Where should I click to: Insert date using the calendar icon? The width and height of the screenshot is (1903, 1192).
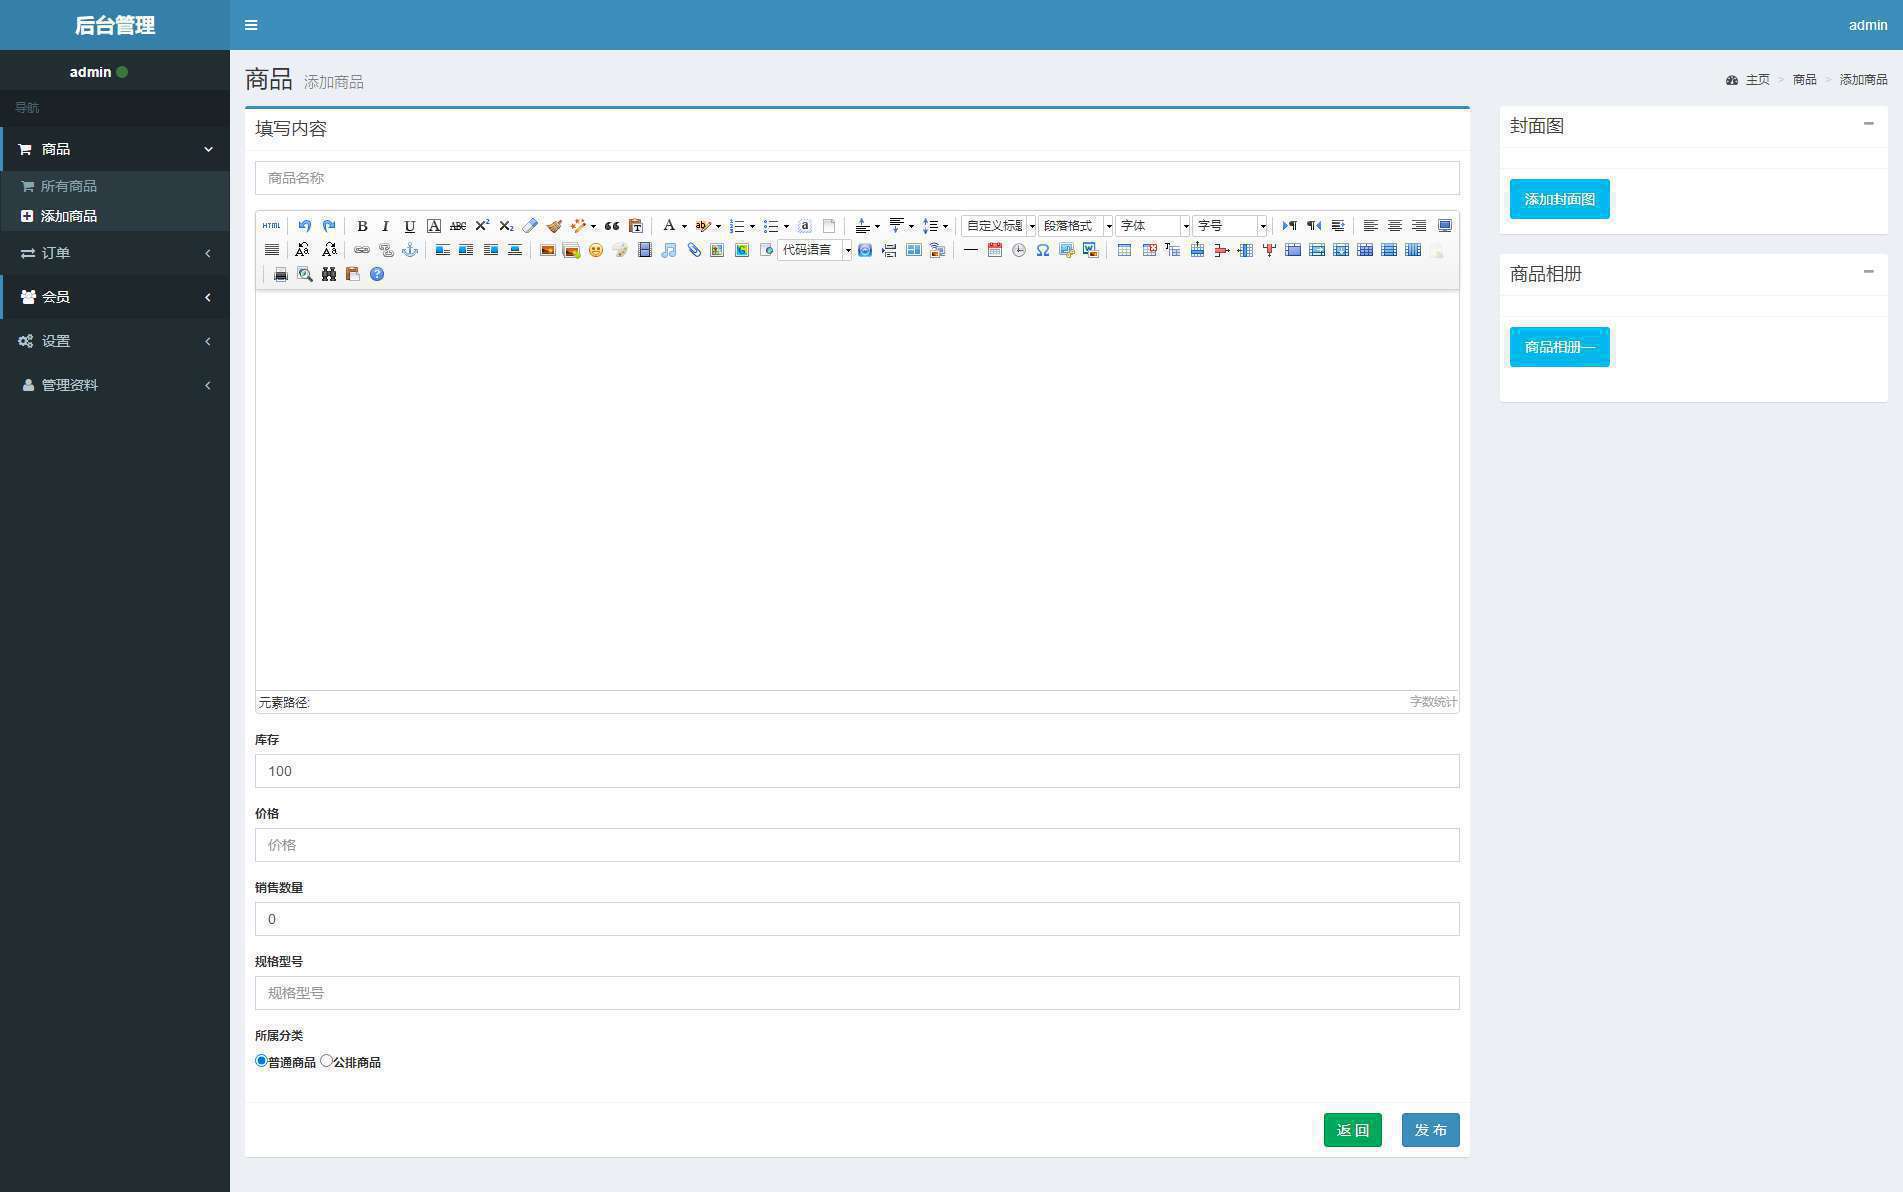pyautogui.click(x=994, y=250)
